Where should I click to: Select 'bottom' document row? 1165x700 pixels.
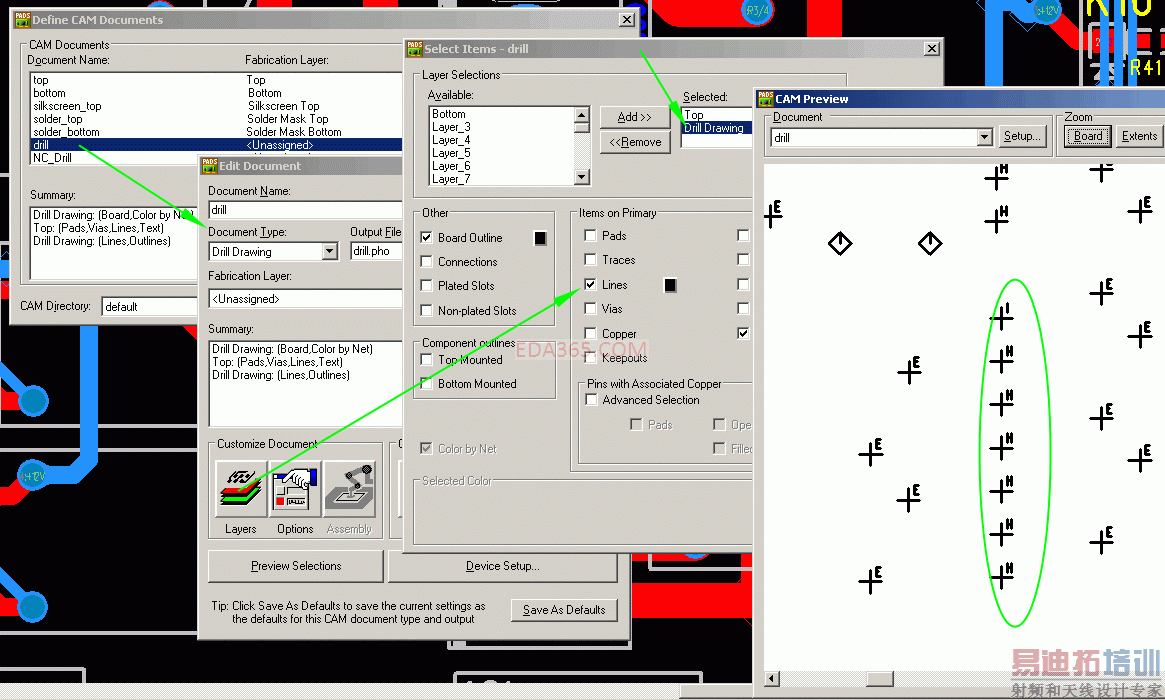point(216,93)
